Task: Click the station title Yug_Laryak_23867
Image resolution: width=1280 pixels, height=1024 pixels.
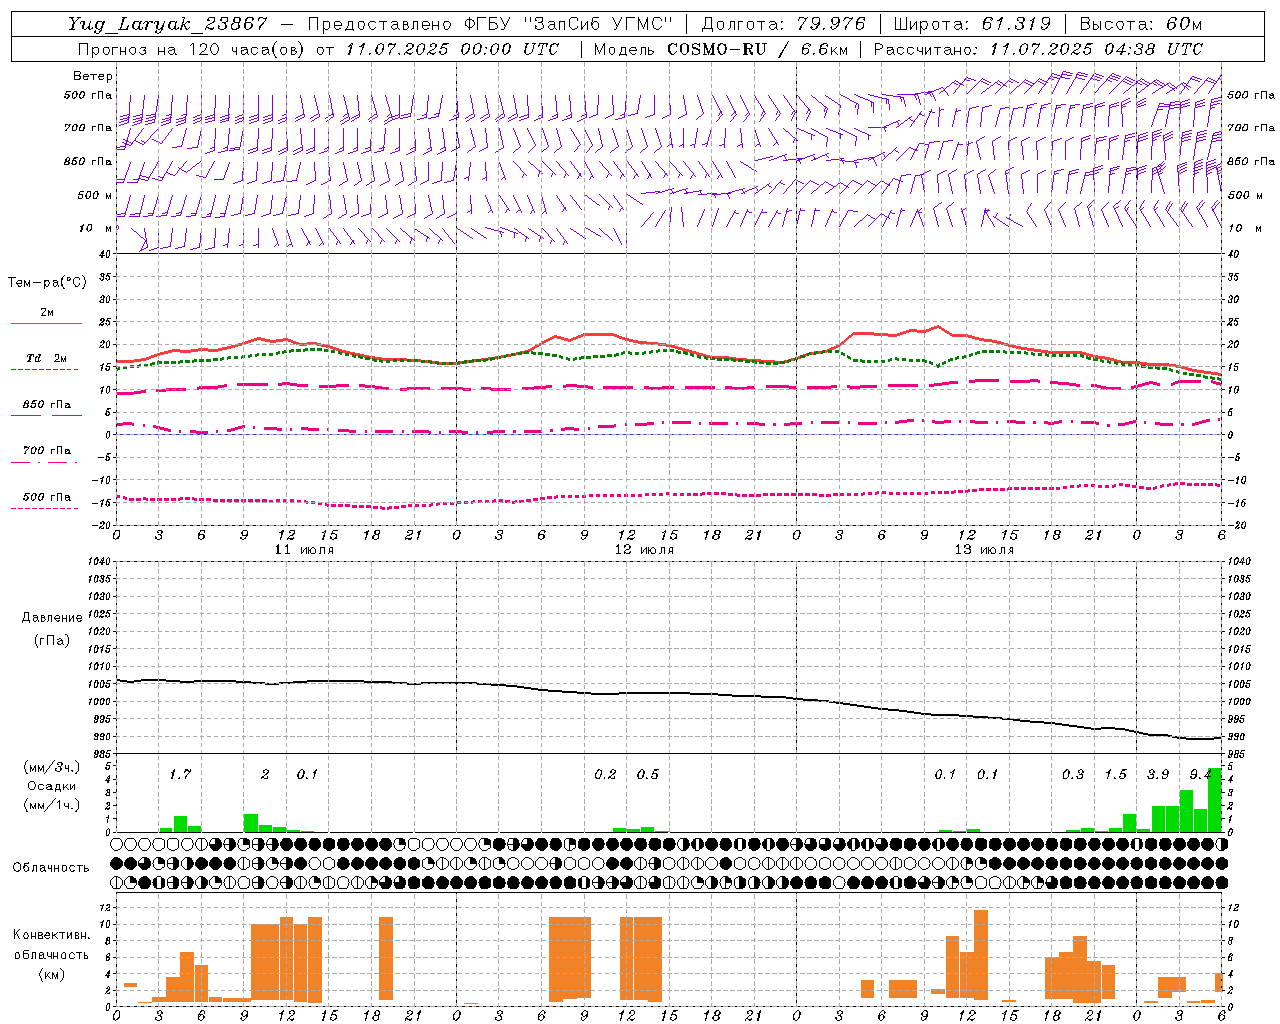Action: click(x=168, y=24)
